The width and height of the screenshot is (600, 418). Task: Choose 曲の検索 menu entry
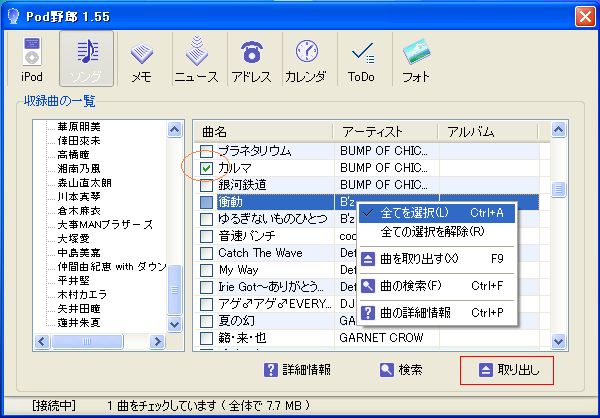pos(437,286)
